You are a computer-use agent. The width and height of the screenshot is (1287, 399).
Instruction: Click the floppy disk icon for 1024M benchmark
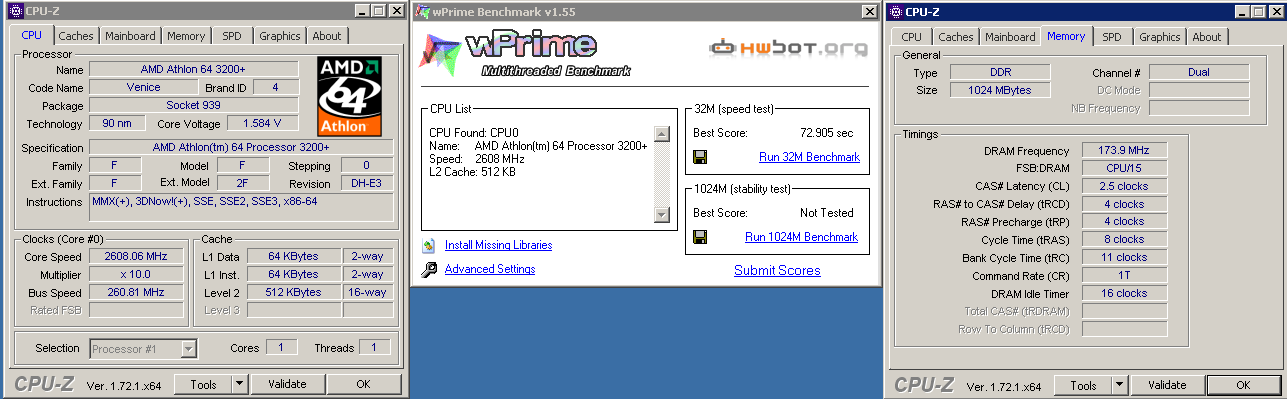point(700,237)
